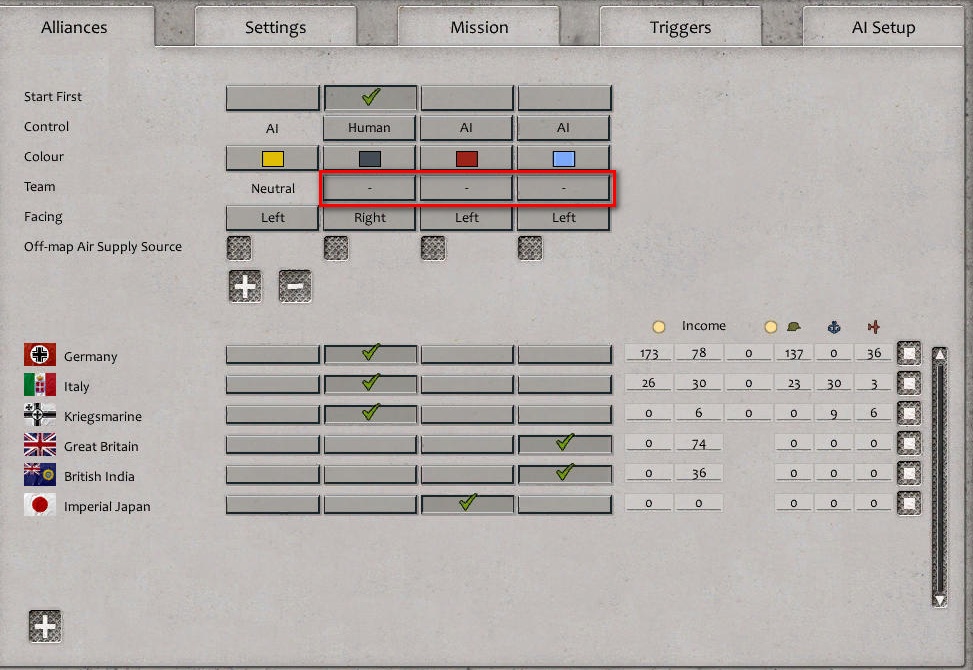
Task: Set team for the blue alliance
Action: (564, 188)
